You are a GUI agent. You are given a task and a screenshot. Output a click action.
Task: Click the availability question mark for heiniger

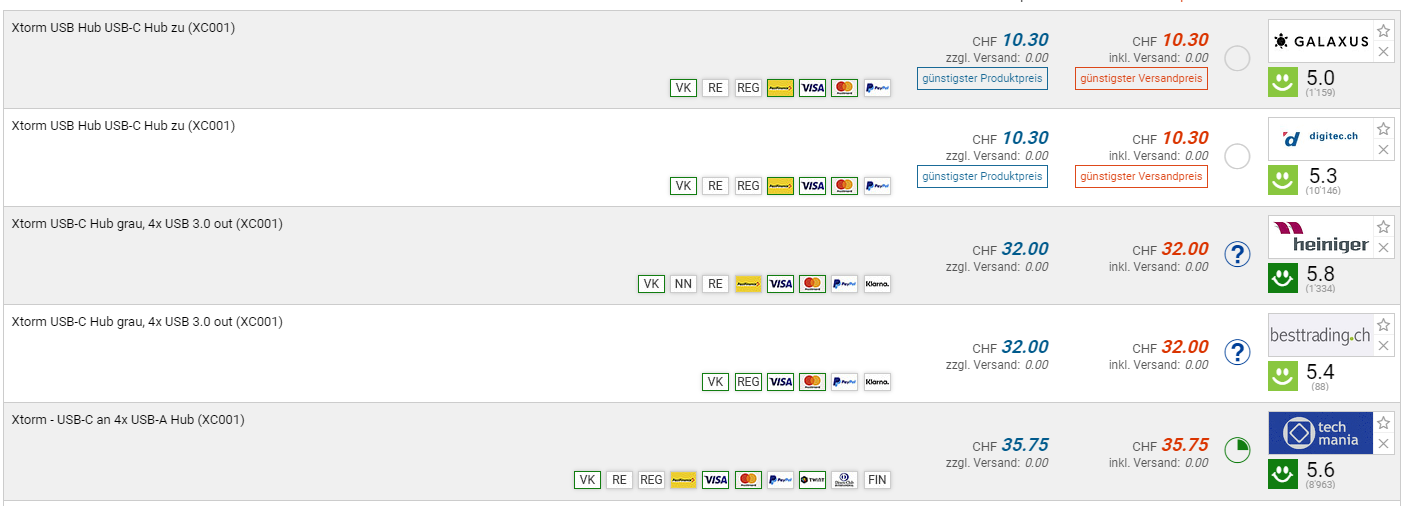click(x=1237, y=255)
